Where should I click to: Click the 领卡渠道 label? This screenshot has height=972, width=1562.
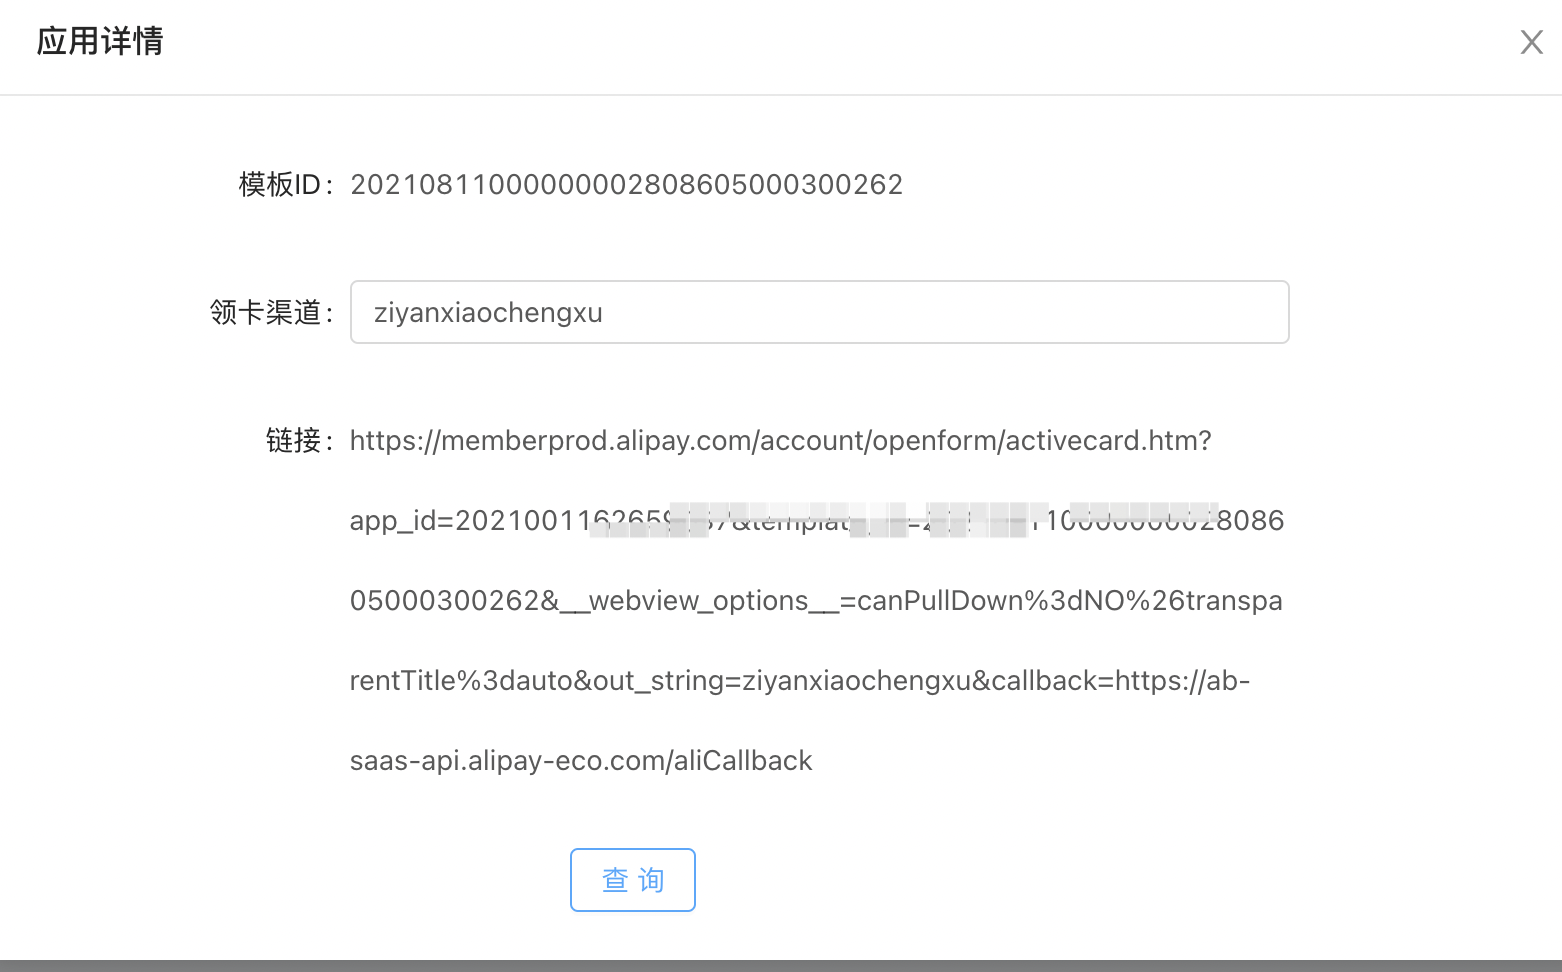270,313
